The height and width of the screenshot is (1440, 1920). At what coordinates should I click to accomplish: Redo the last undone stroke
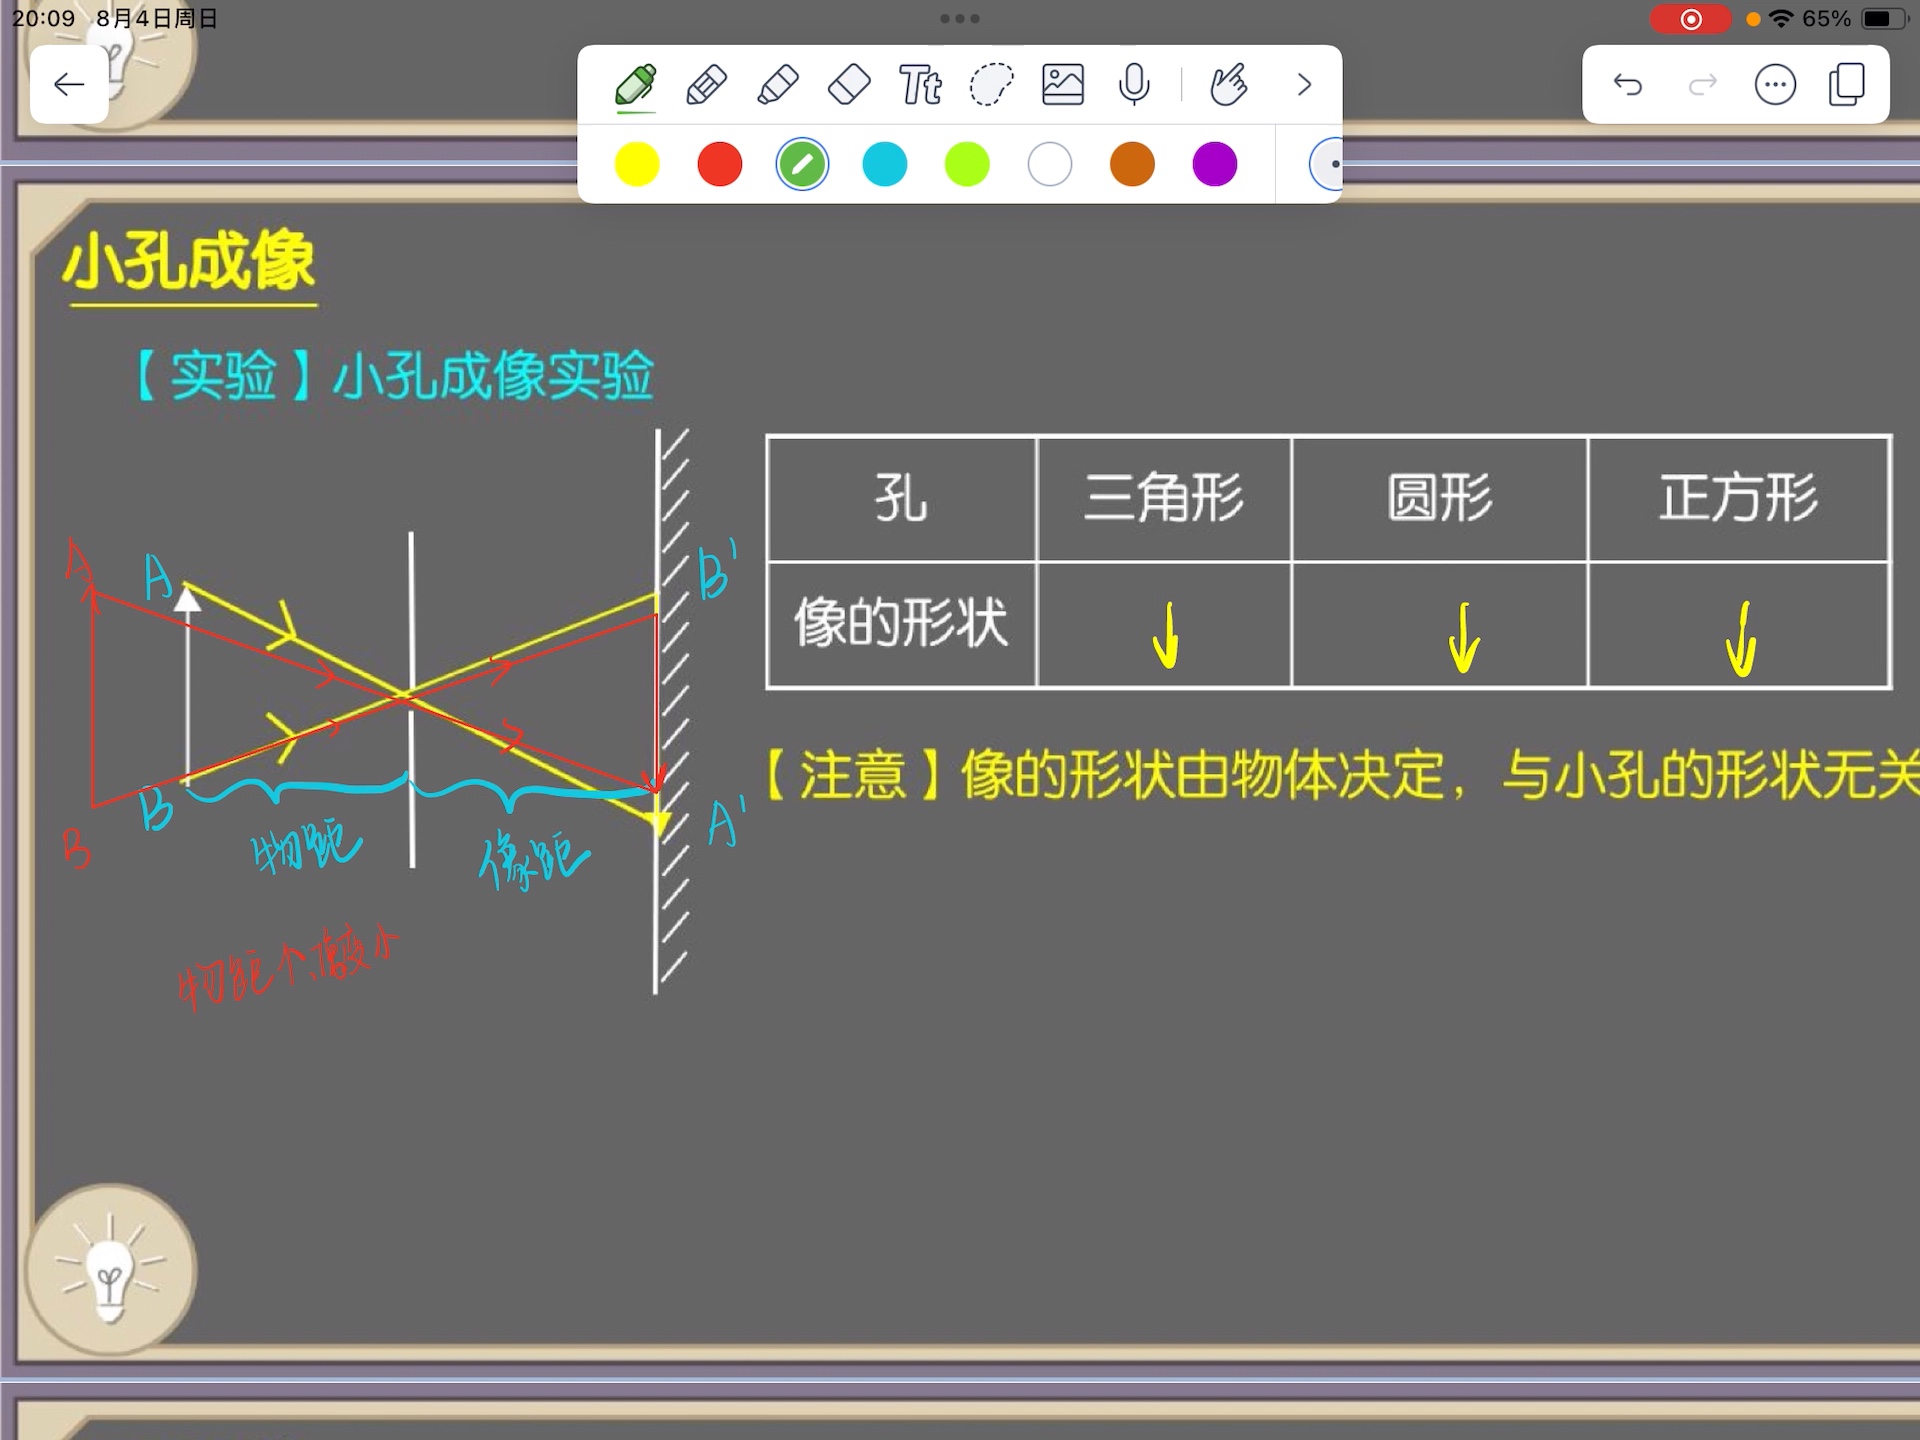[1702, 85]
